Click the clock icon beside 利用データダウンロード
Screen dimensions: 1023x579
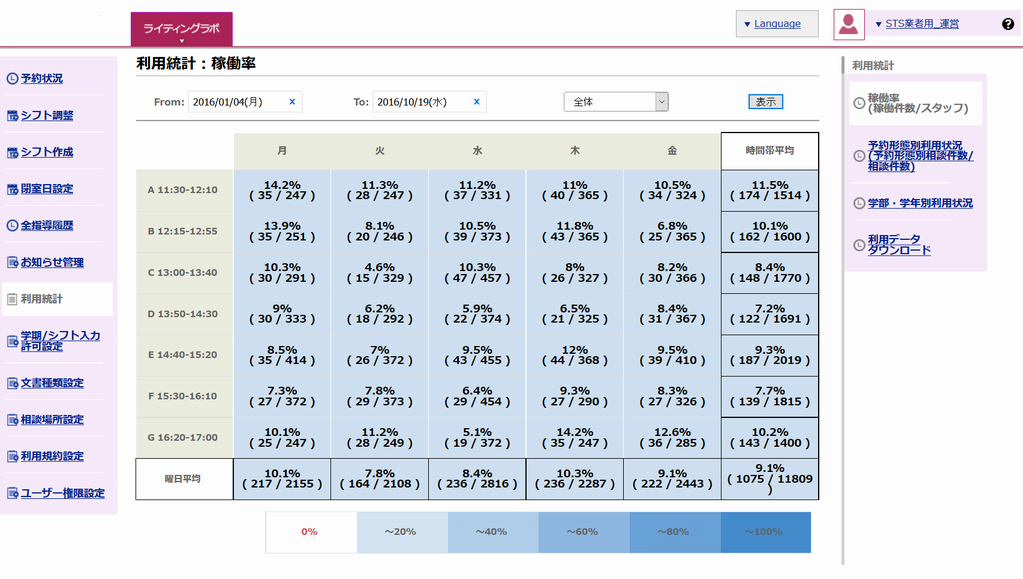[859, 245]
